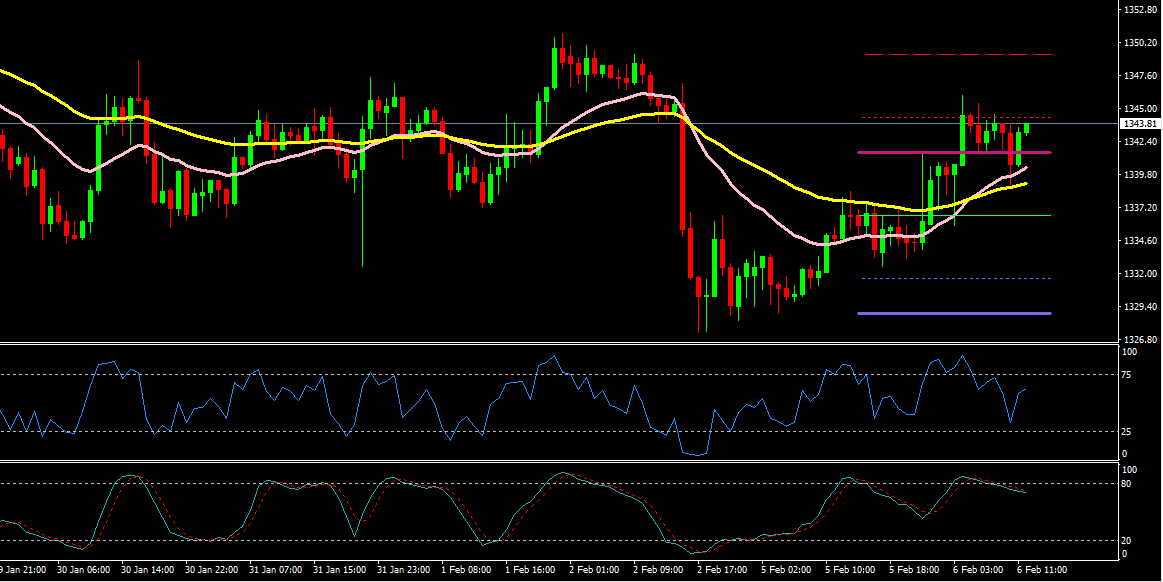Click the 80 level label in stochastic panel
This screenshot has width=1163, height=582.
1130,484
